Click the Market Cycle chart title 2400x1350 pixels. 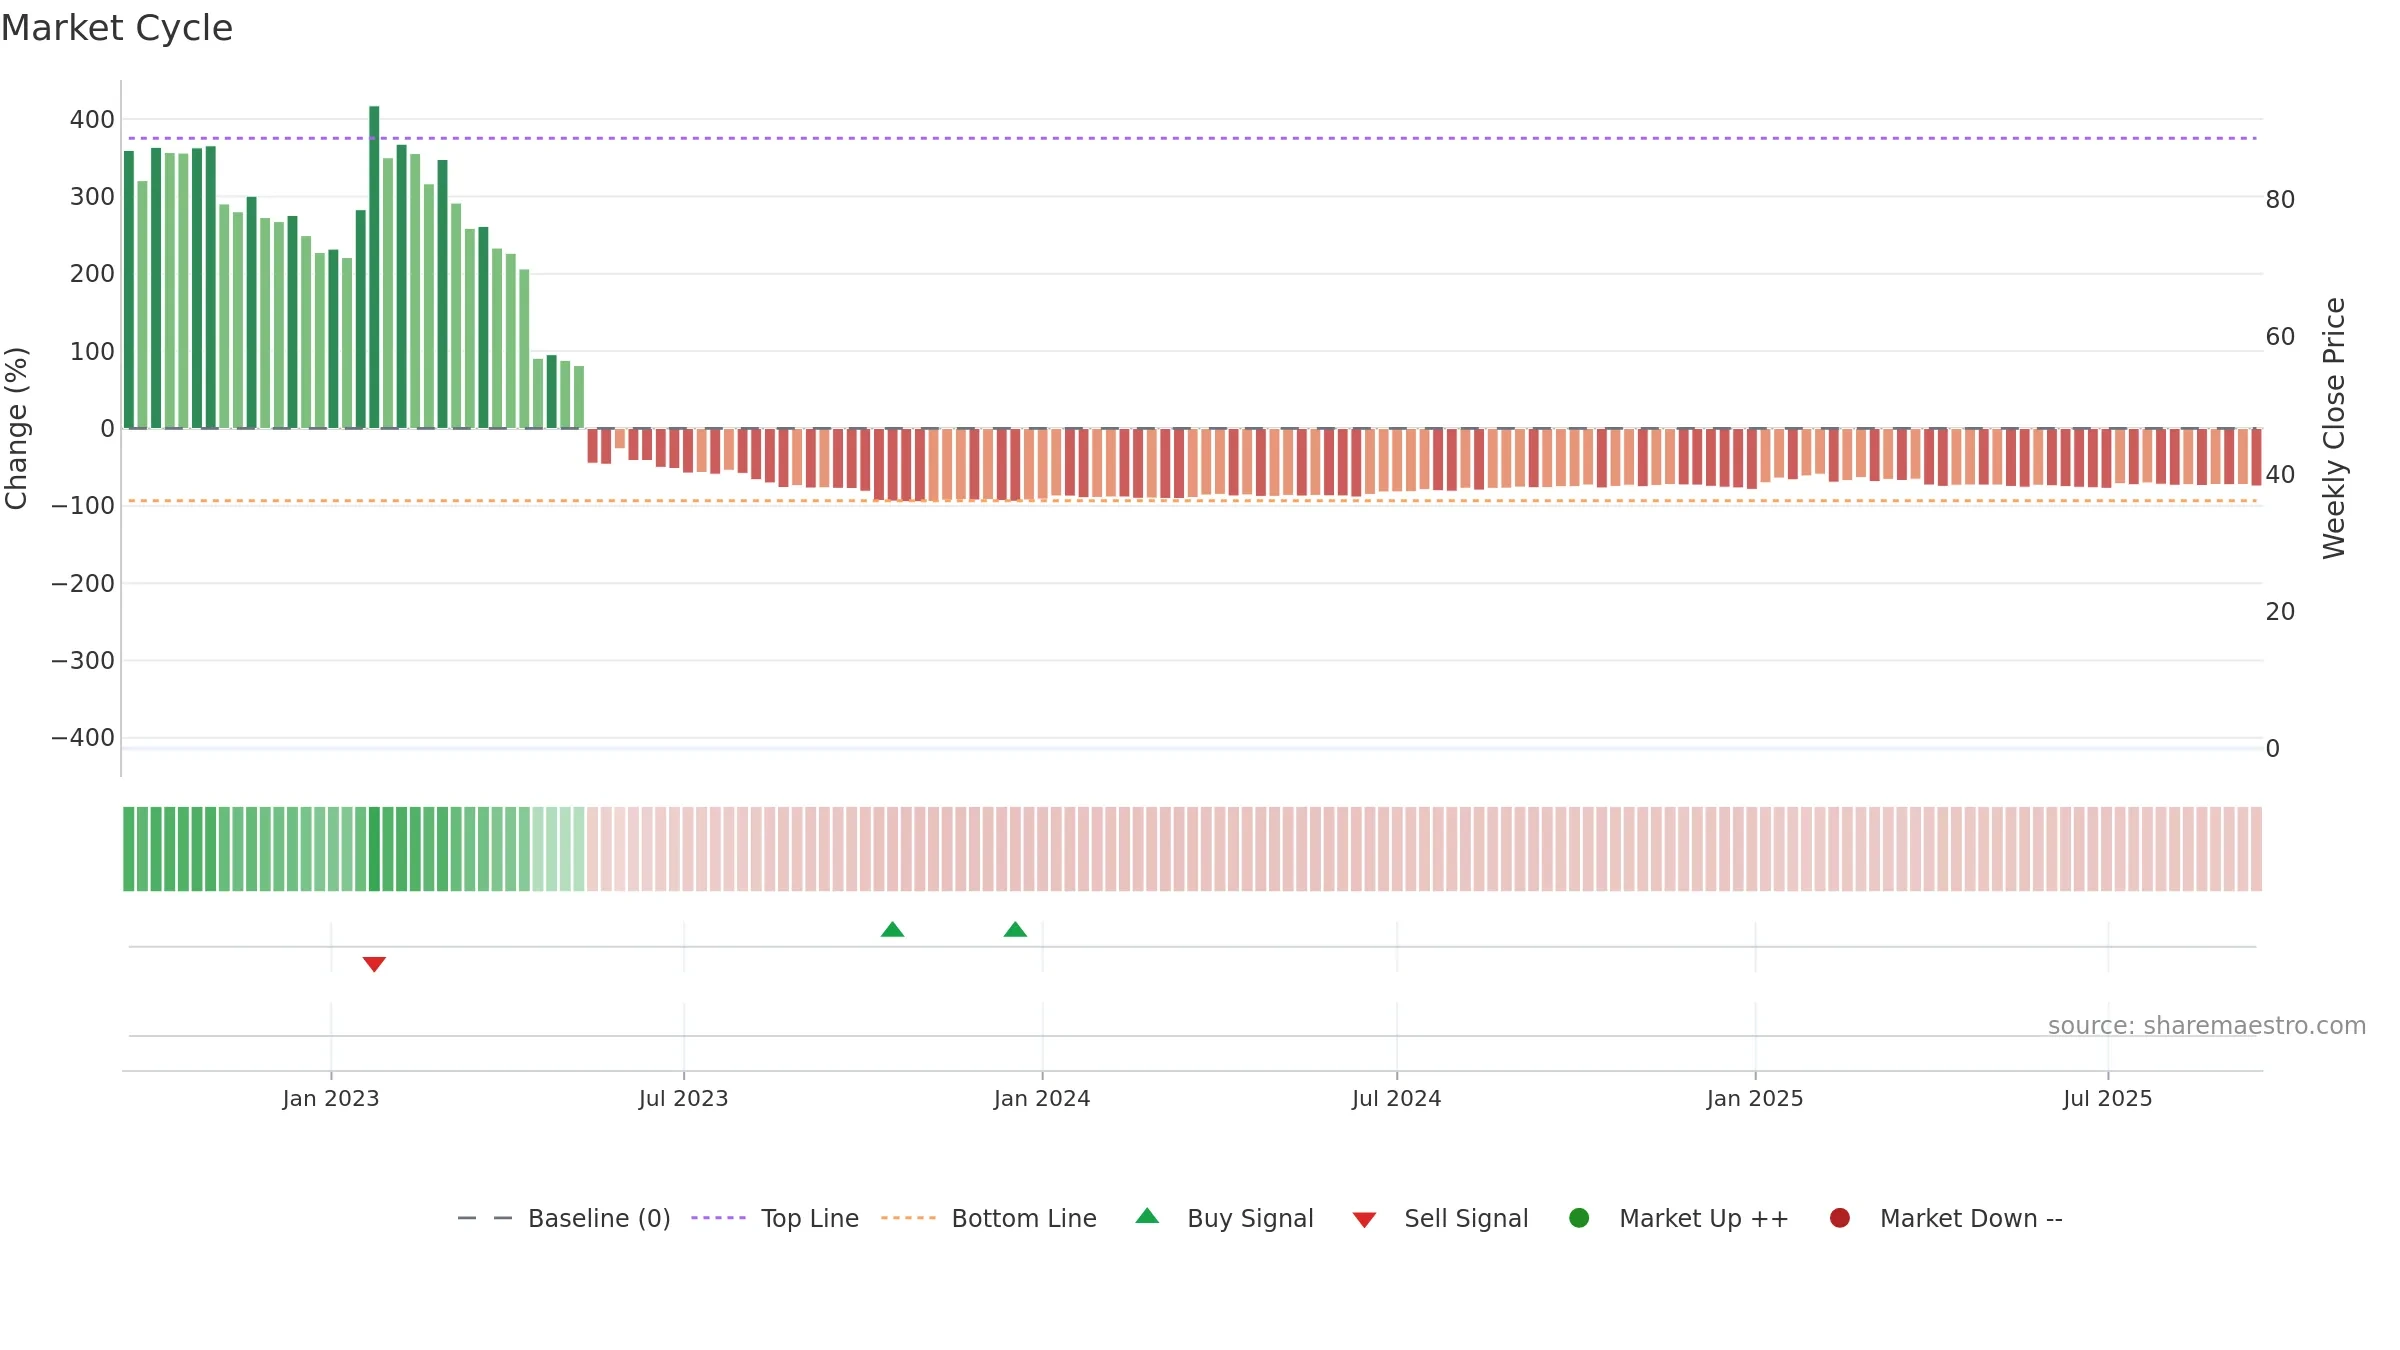tap(117, 28)
